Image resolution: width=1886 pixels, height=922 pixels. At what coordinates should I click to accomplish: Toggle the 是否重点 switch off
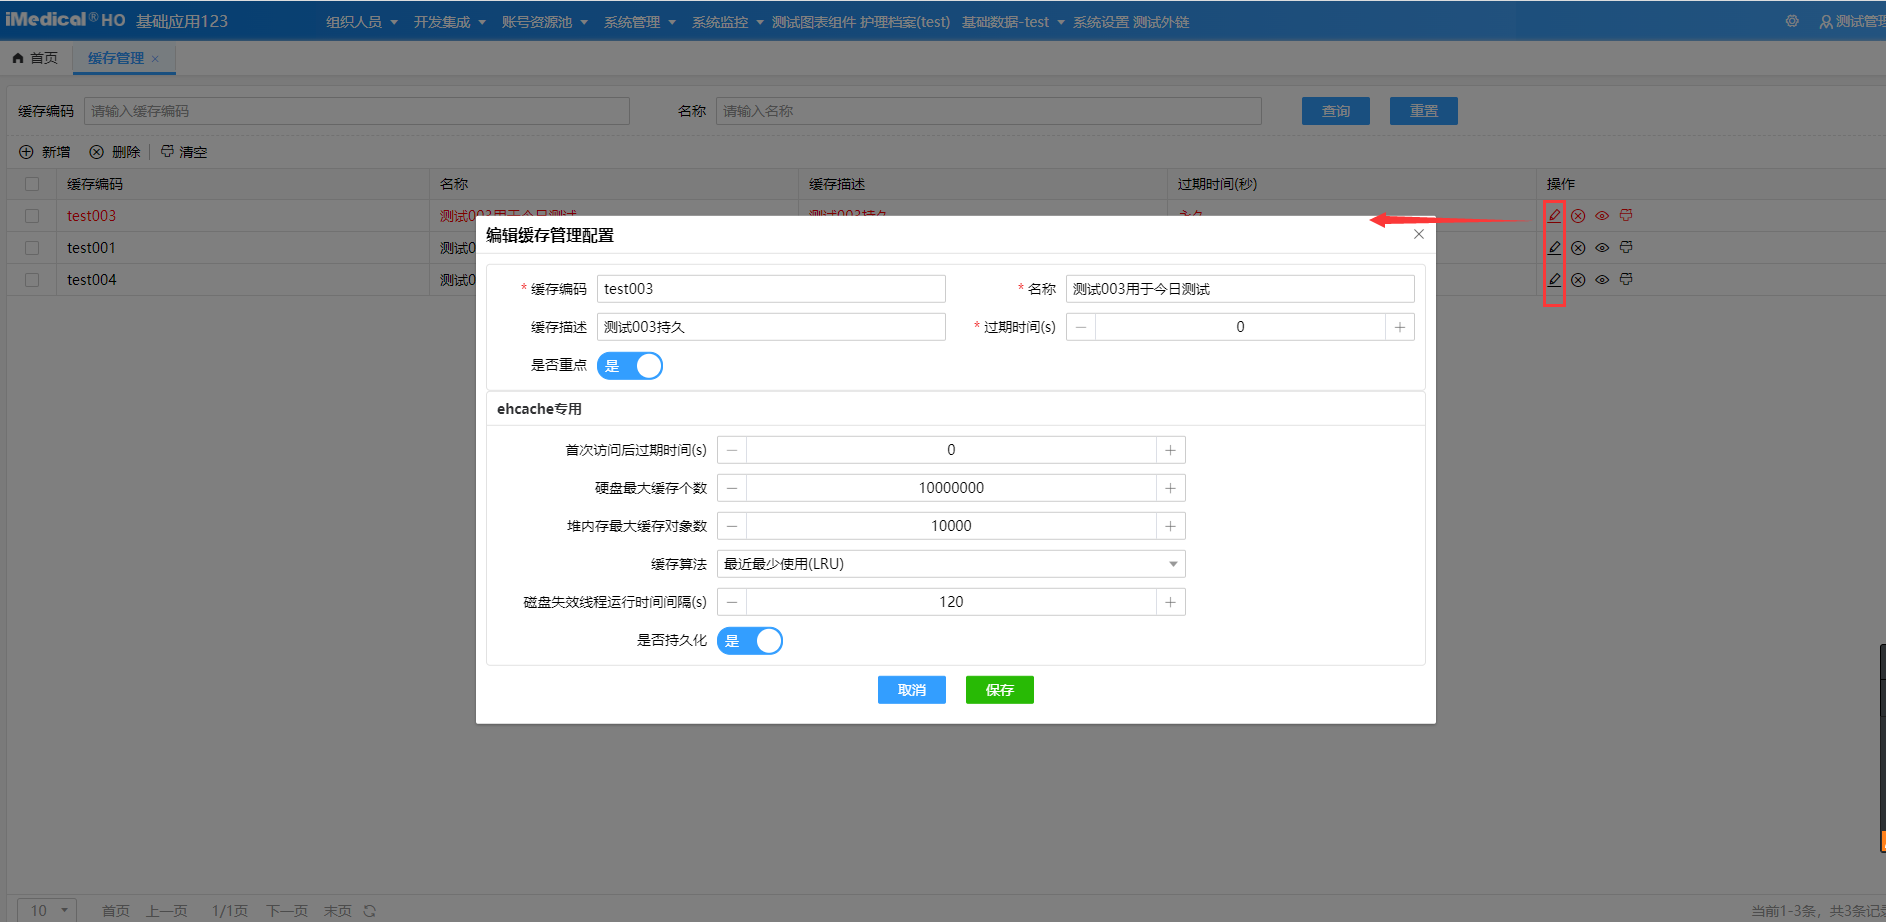coord(630,366)
